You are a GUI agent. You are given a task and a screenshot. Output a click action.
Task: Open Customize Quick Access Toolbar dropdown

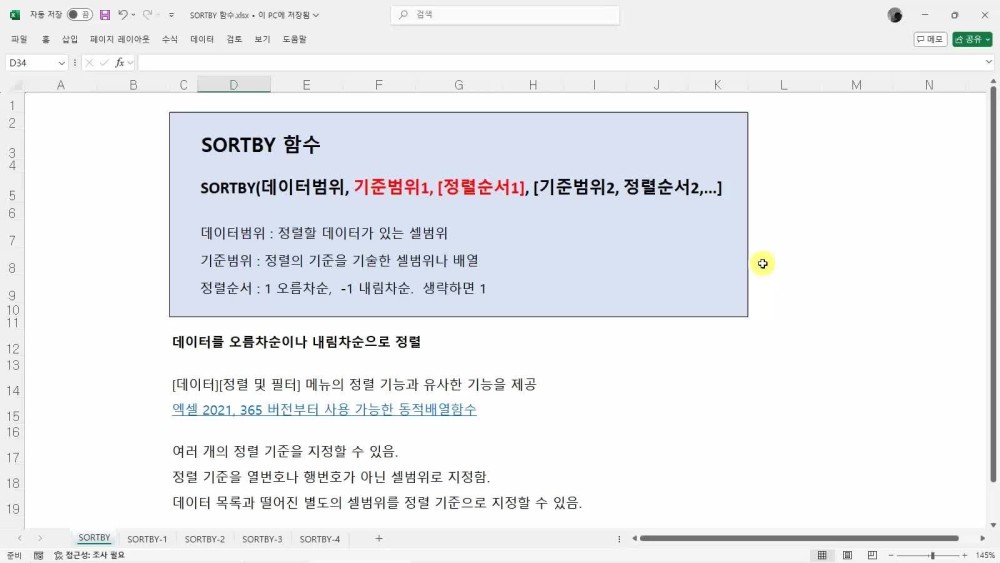pos(171,15)
